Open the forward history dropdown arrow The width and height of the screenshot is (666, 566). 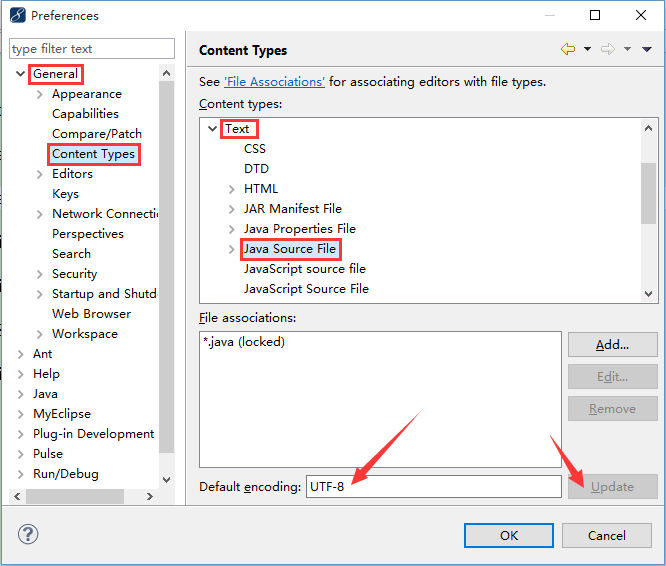click(x=627, y=49)
